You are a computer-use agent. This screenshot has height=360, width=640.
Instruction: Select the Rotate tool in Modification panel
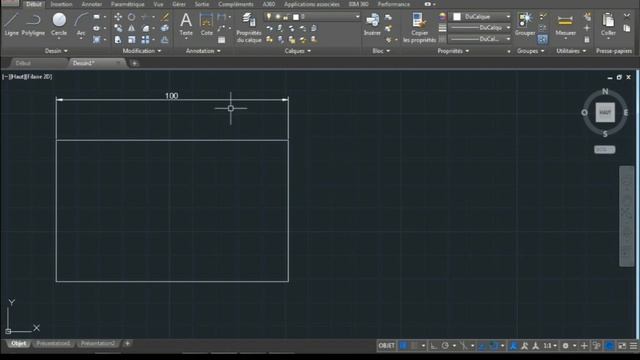131,17
